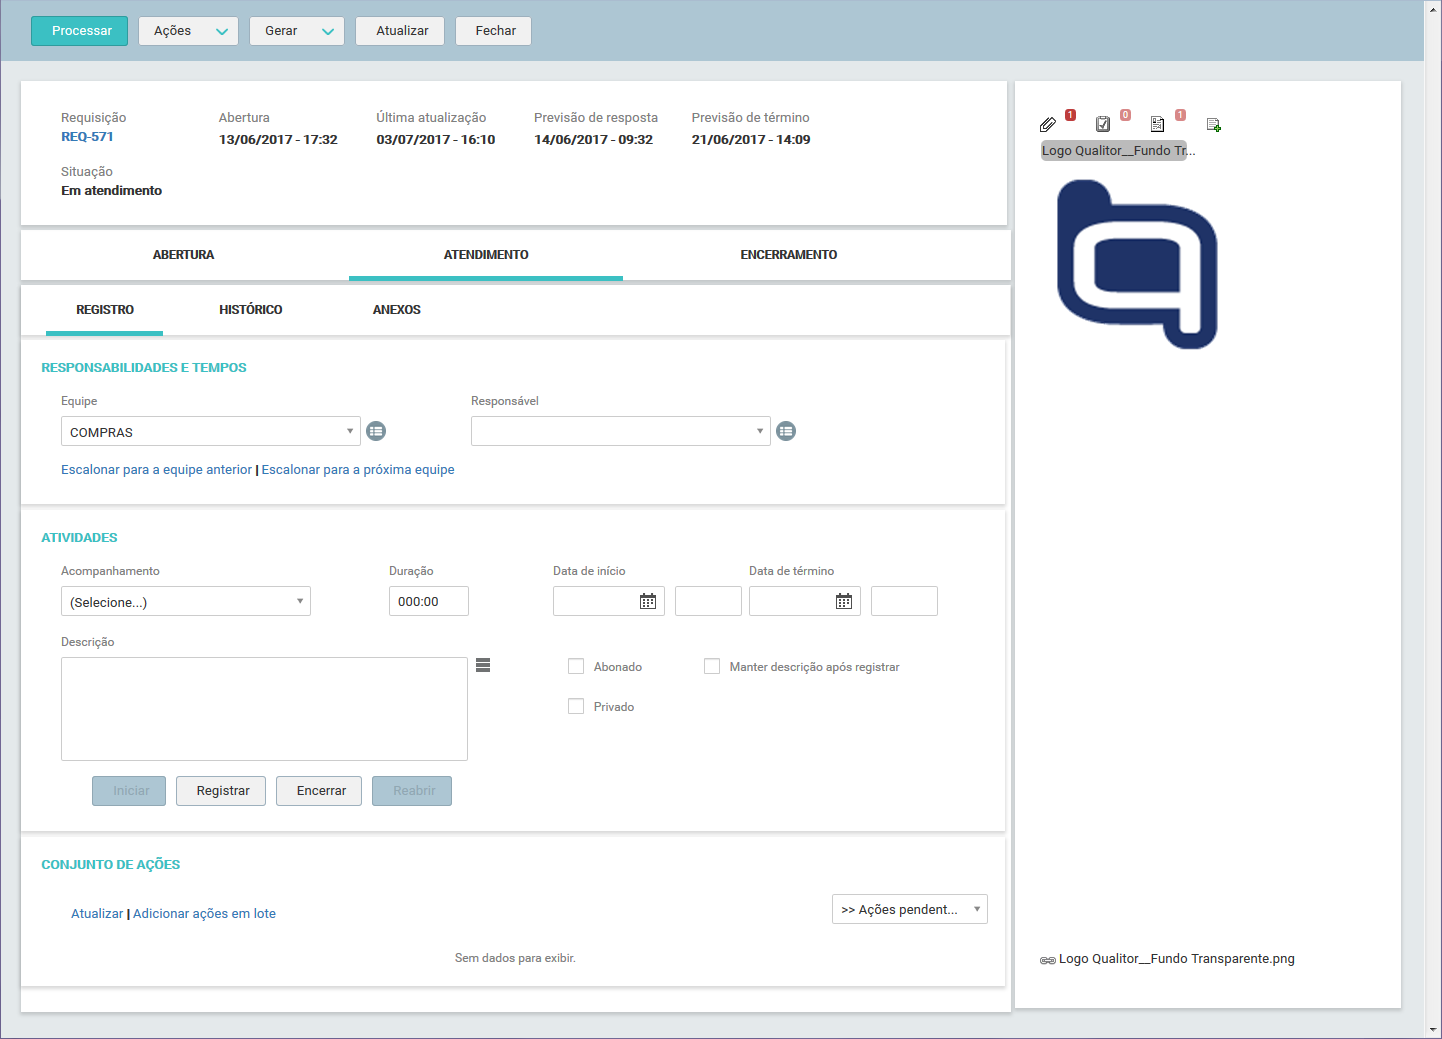Open the document form icon
1442x1039 pixels.
1157,124
